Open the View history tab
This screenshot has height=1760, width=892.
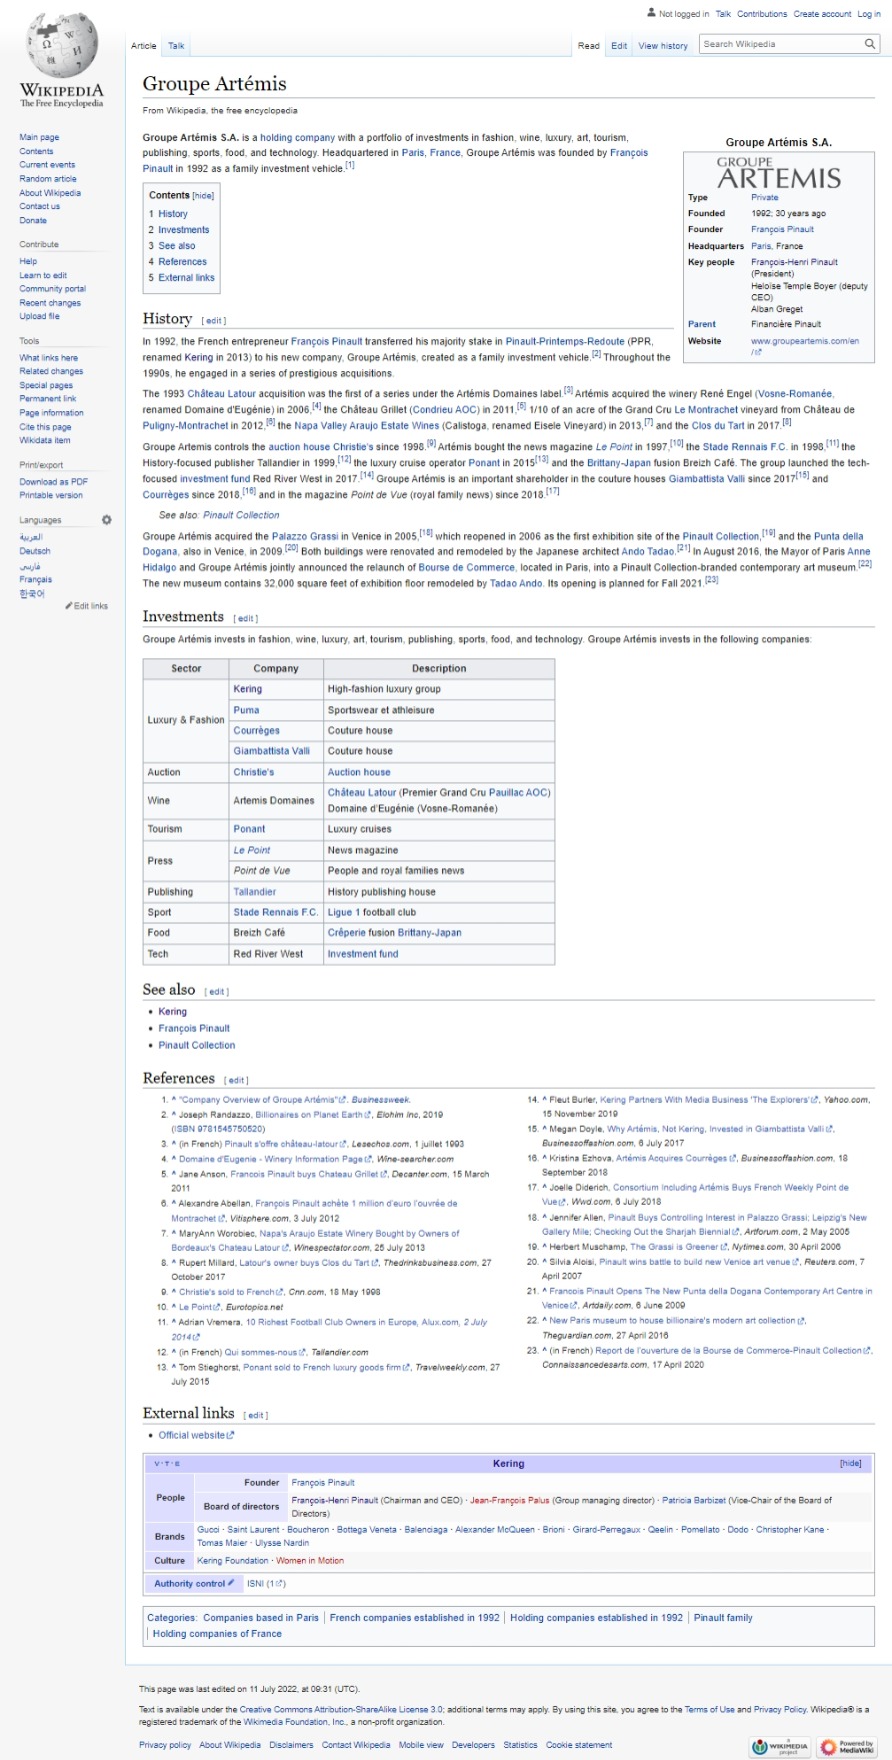(x=663, y=46)
